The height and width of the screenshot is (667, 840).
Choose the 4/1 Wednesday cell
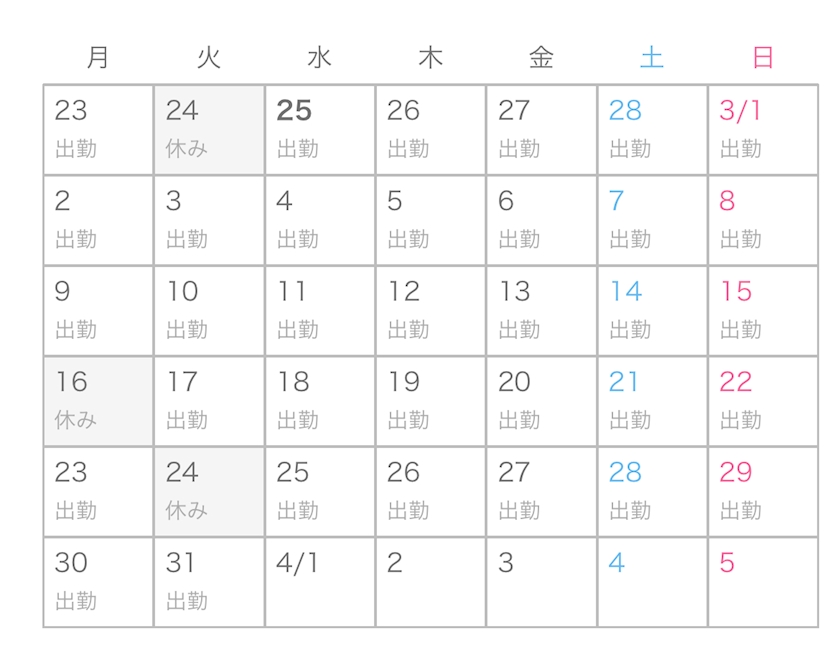tap(320, 582)
